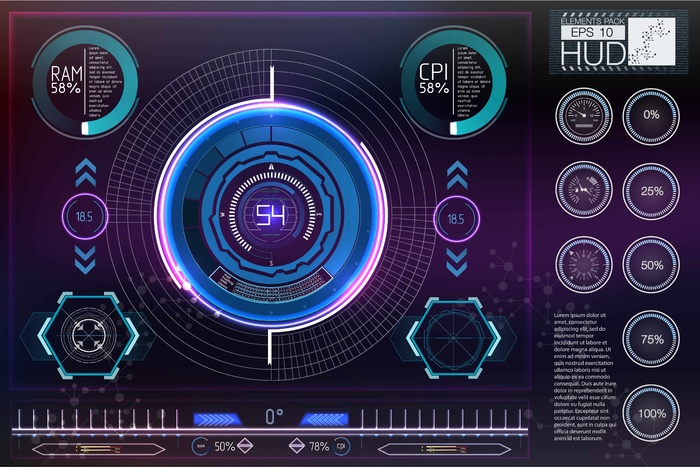This screenshot has width=700, height=467.
Task: Select the 100% circular indicator
Action: coord(651,413)
